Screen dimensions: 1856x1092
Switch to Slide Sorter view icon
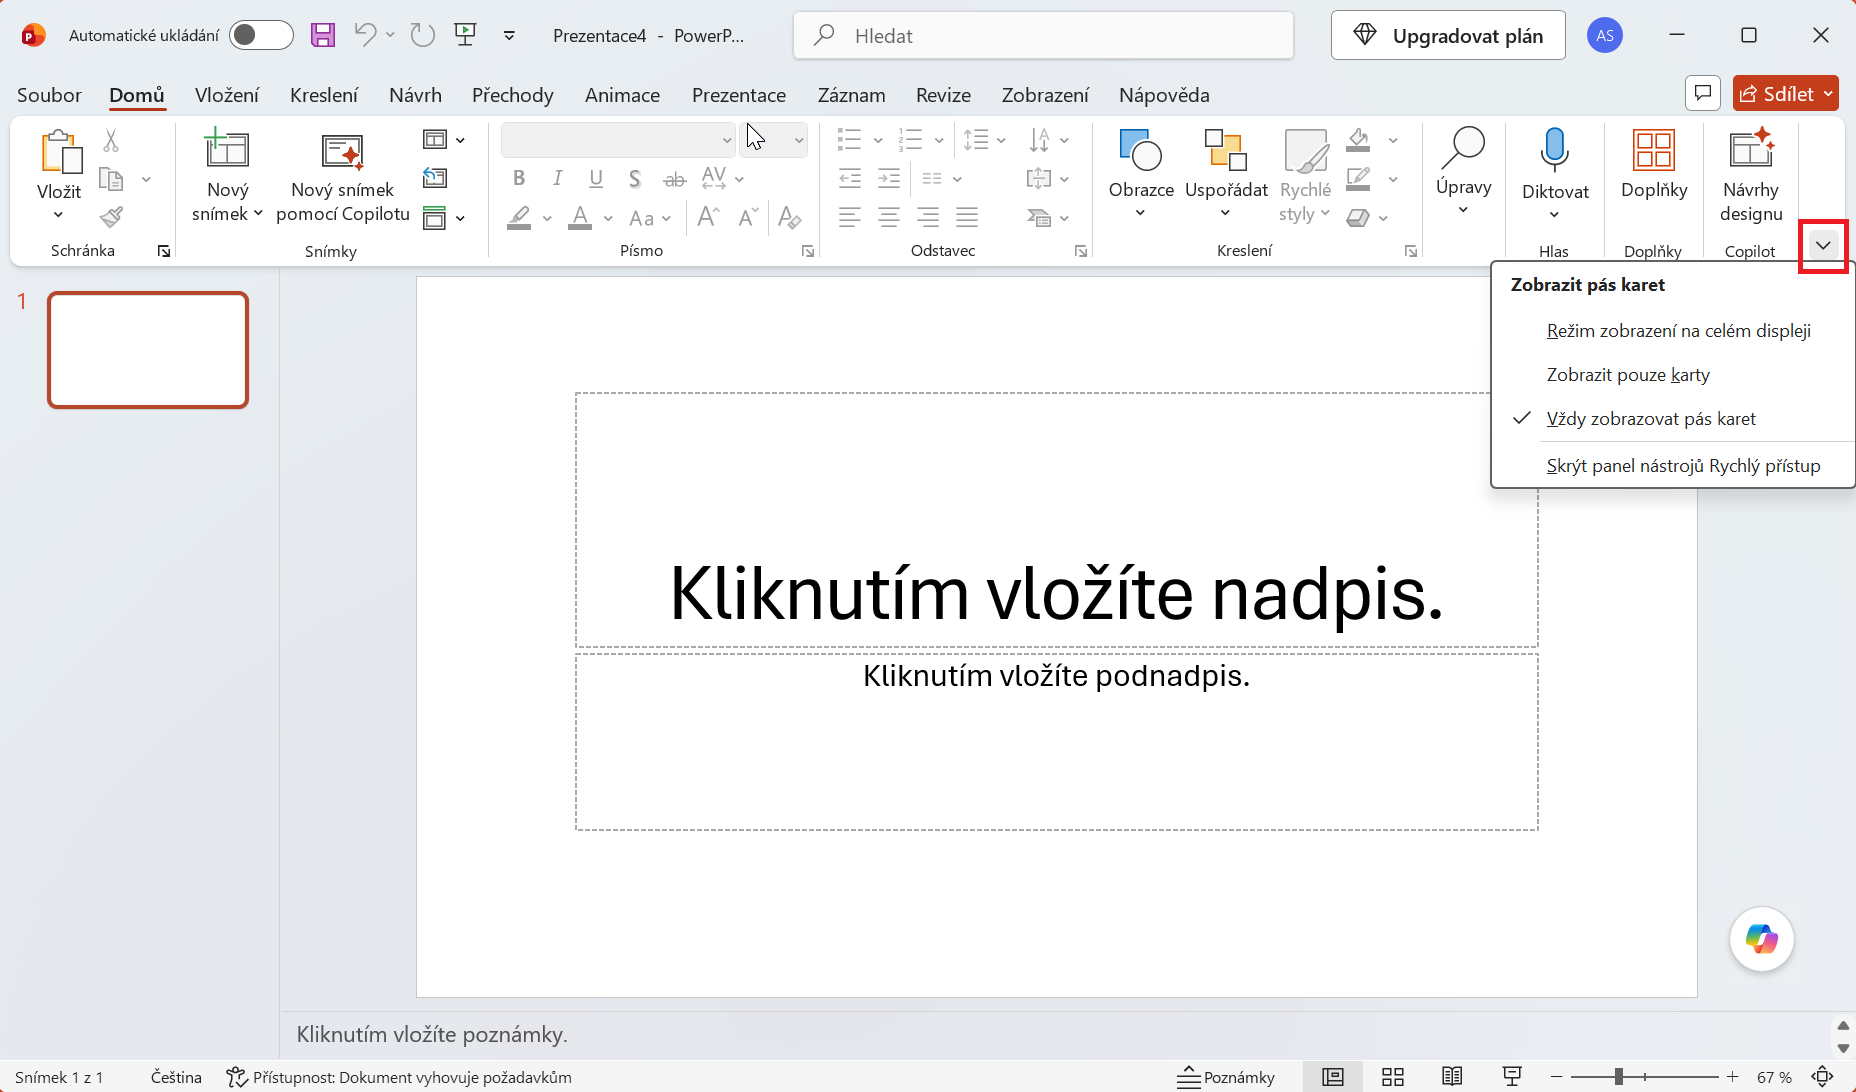point(1393,1077)
